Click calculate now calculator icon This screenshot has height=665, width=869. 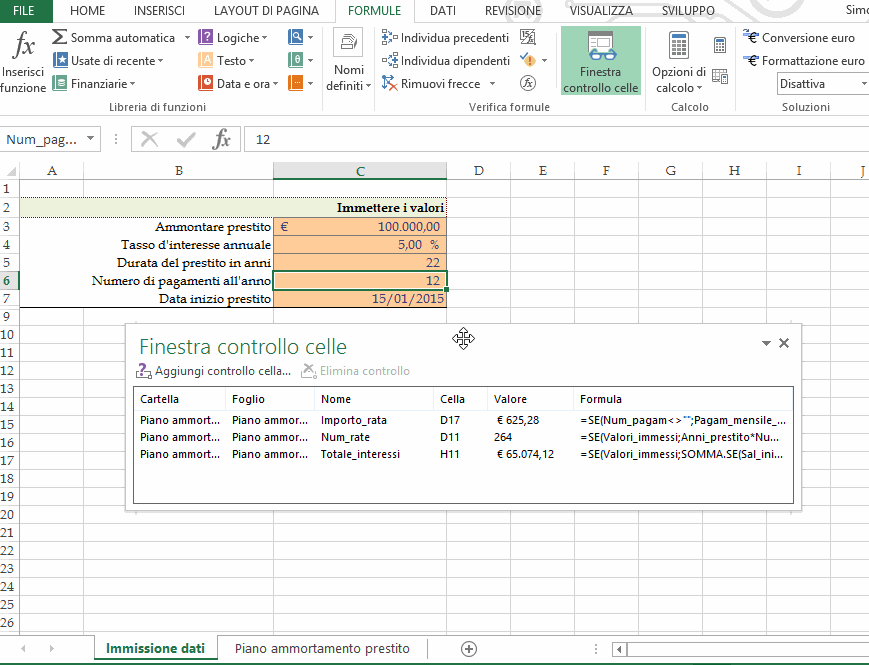click(x=720, y=45)
